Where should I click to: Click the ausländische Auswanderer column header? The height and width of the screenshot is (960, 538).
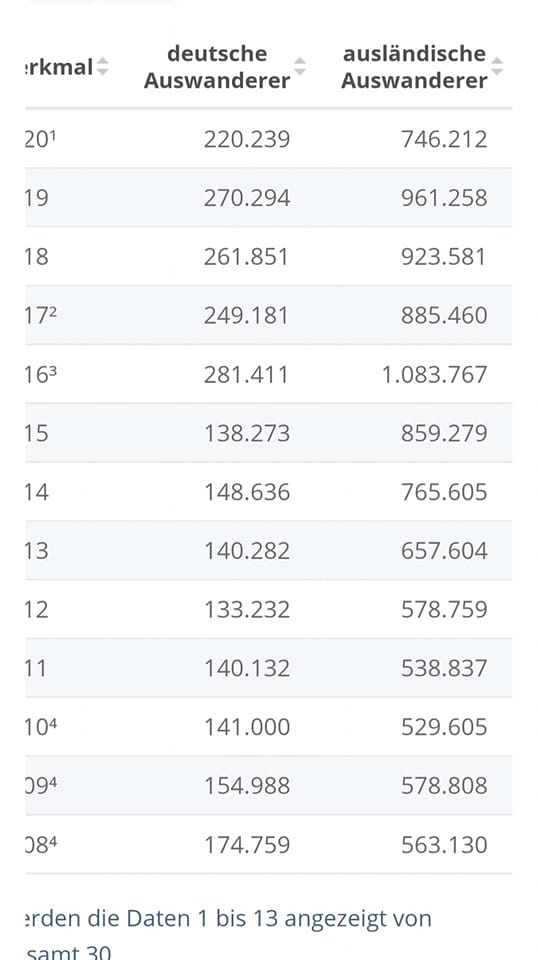[x=414, y=67]
